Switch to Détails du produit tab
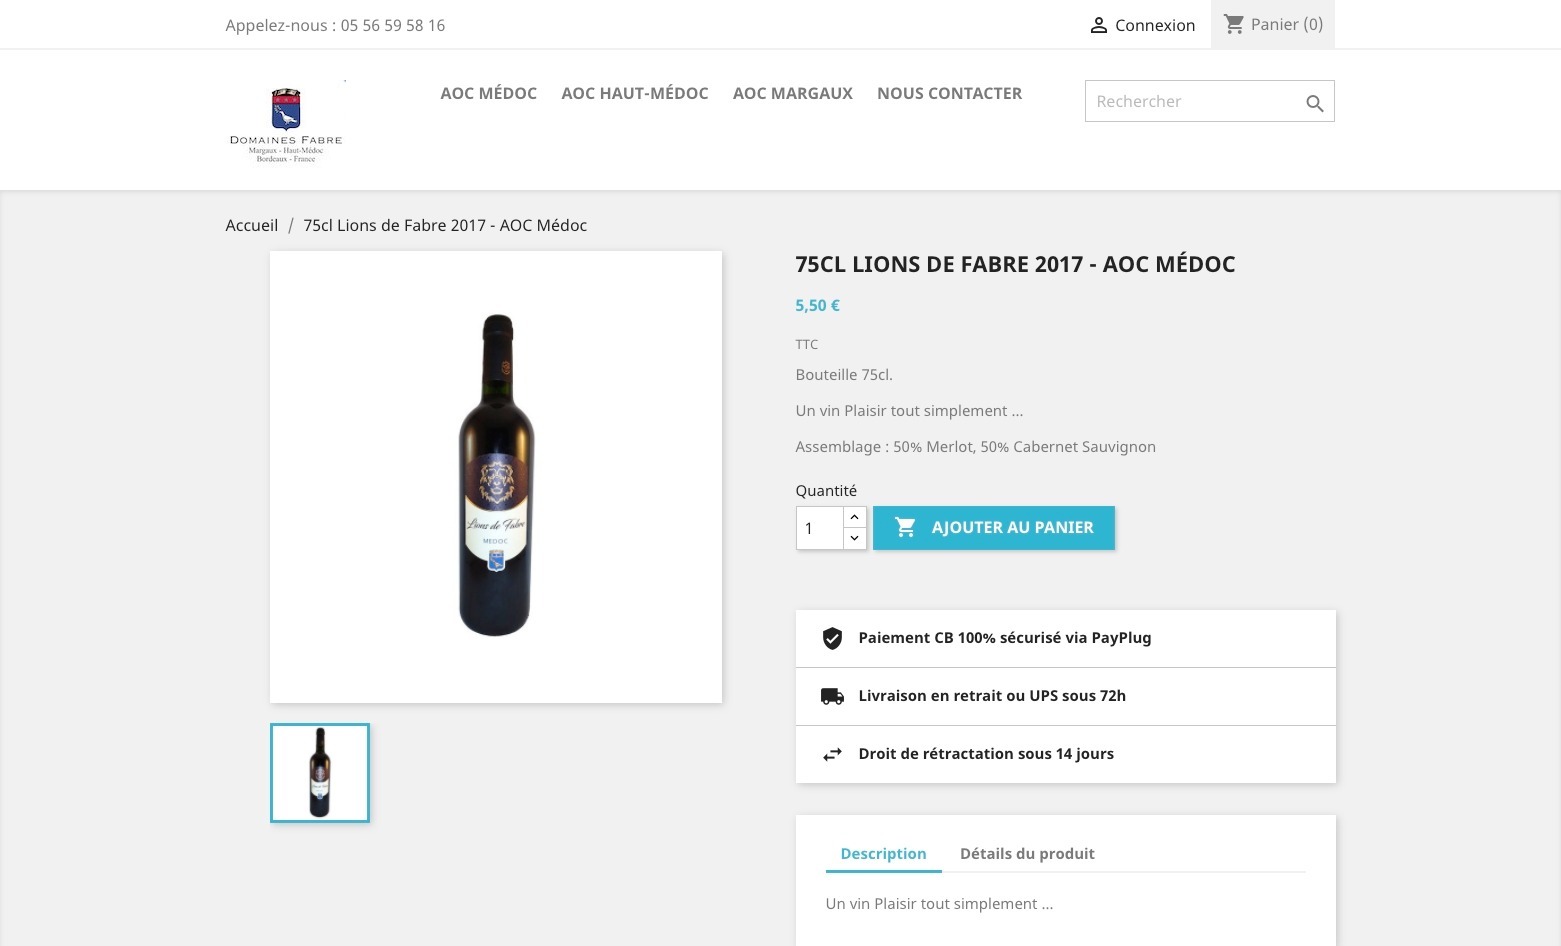This screenshot has width=1561, height=946. pyautogui.click(x=1027, y=853)
